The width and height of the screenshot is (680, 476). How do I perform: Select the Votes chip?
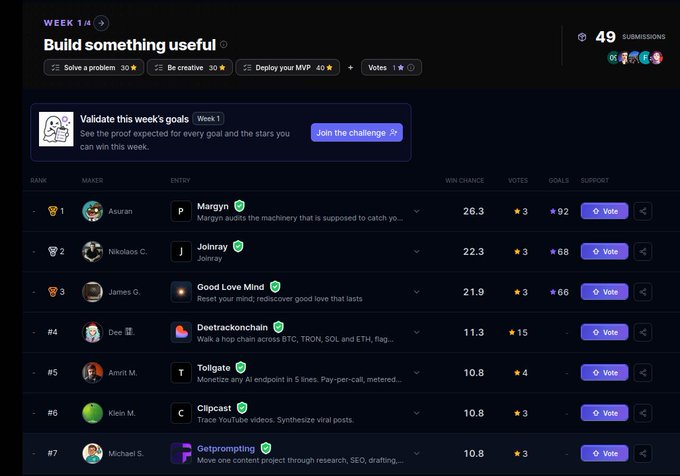(391, 68)
